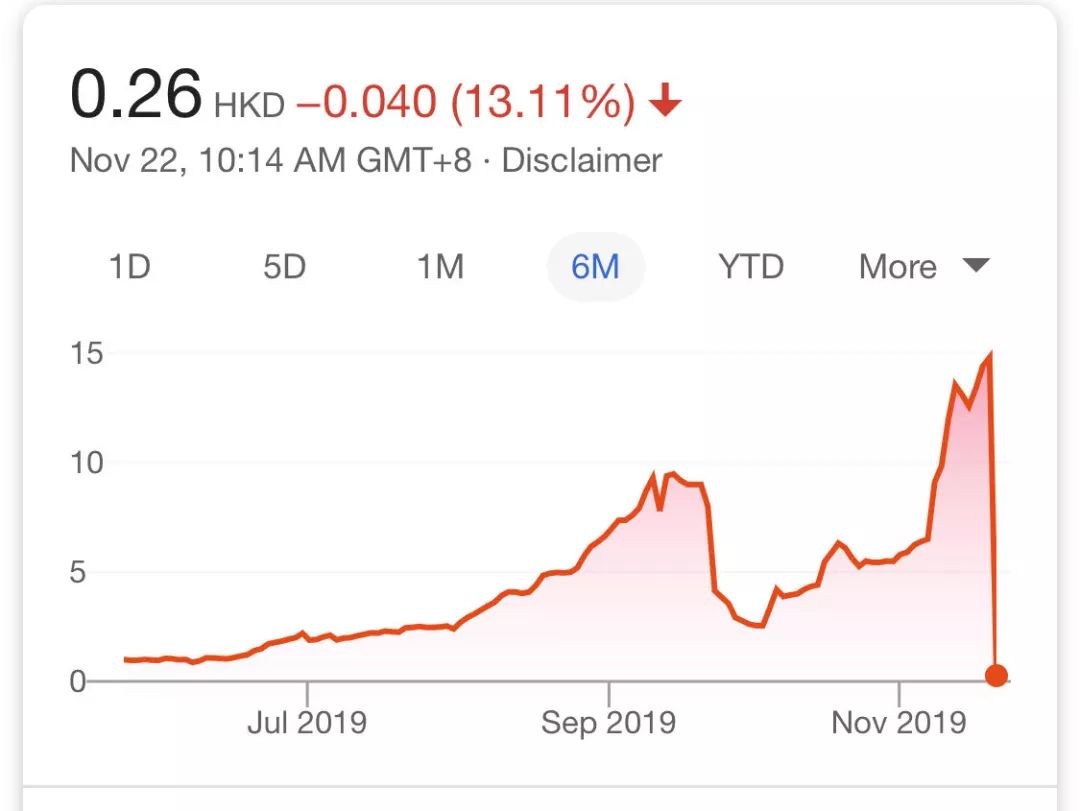Screen dimensions: 1080x811
Task: Switch to the 1M range
Action: (x=440, y=267)
